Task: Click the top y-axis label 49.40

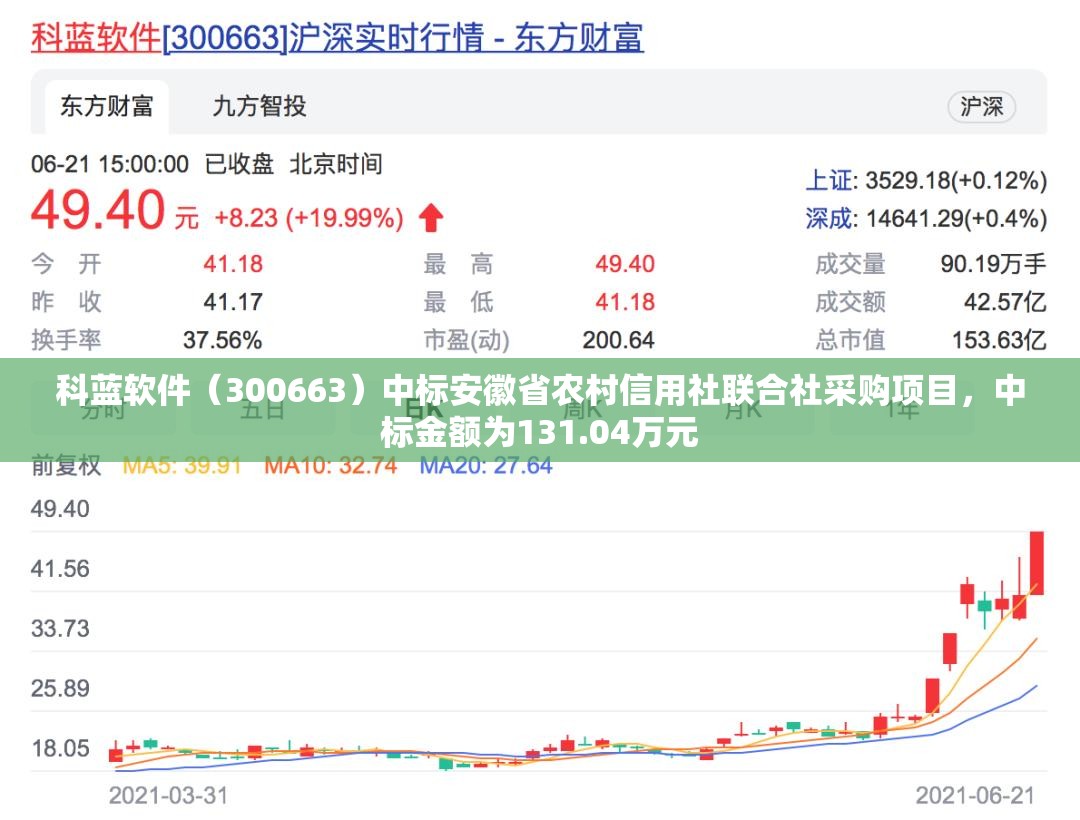Action: click(60, 509)
